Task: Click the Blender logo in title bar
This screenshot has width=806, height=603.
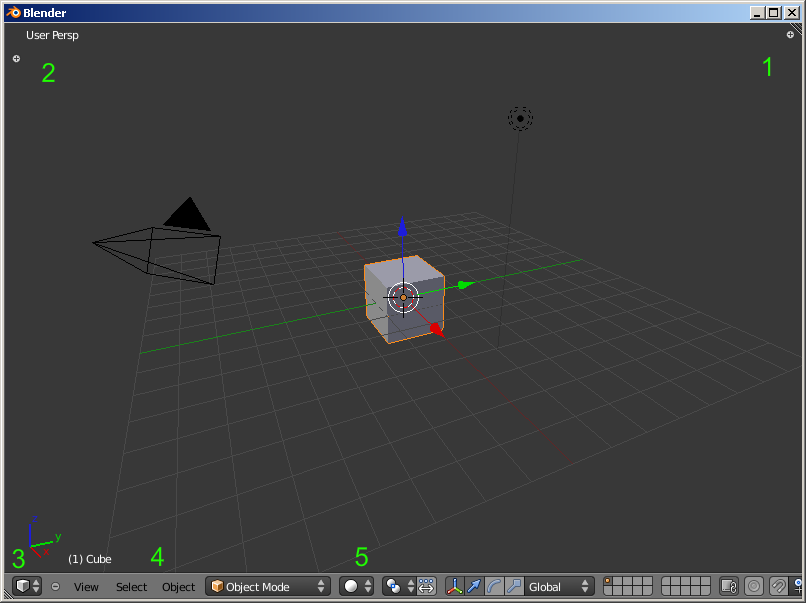Action: click(x=13, y=12)
